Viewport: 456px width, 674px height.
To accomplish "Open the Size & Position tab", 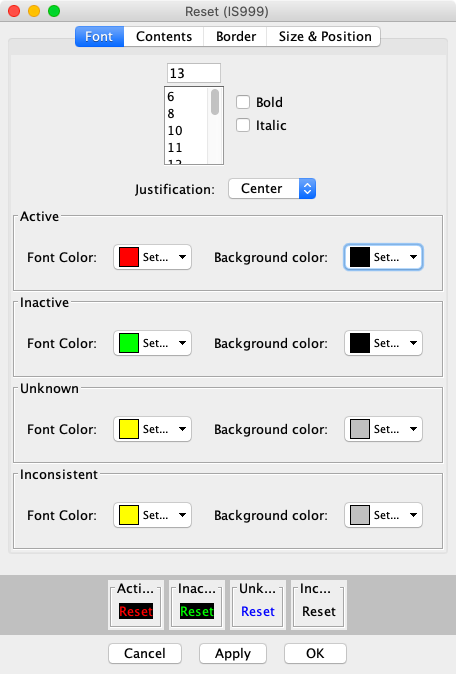I will coord(324,37).
